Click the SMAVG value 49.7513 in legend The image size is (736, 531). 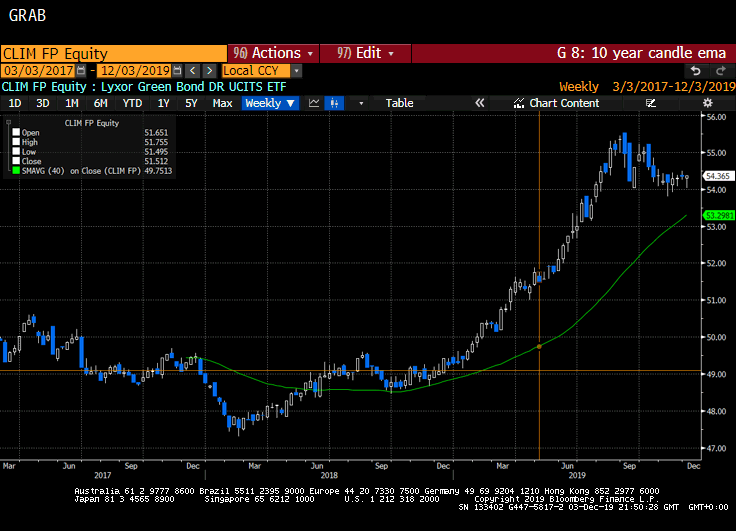coord(158,171)
